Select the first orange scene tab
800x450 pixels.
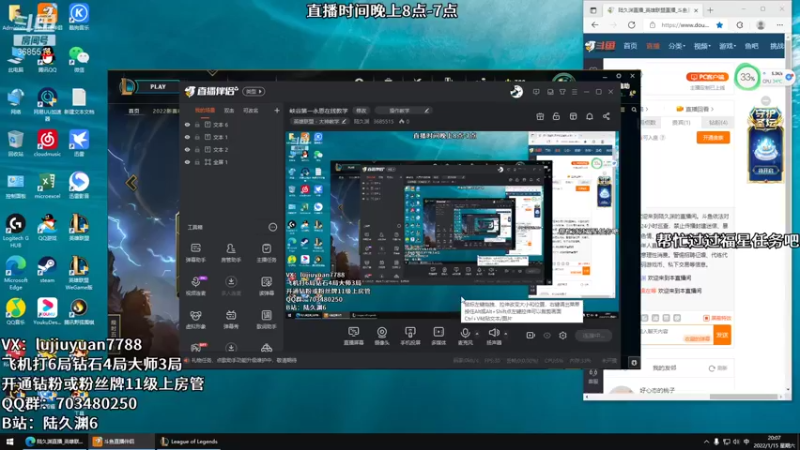(205, 110)
